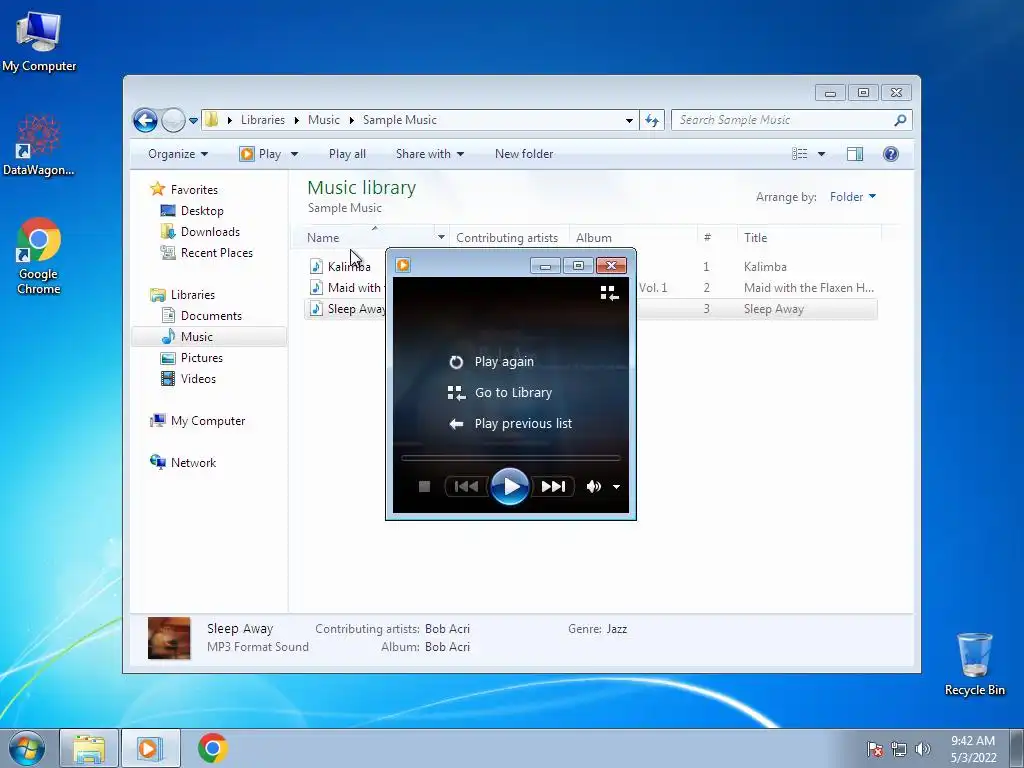1024x768 pixels.
Task: Open Recent Places in the navigation pane
Action: [207, 253]
